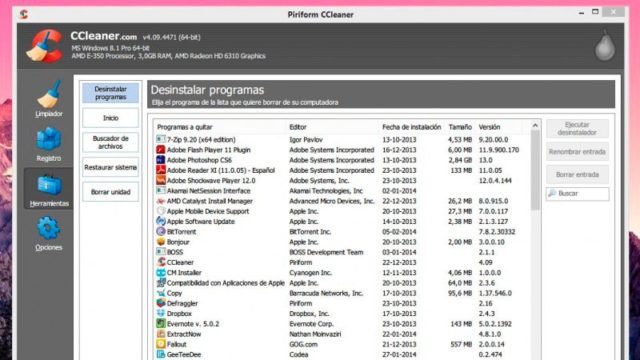
Task: Click the Bonjour program icon
Action: 161,242
